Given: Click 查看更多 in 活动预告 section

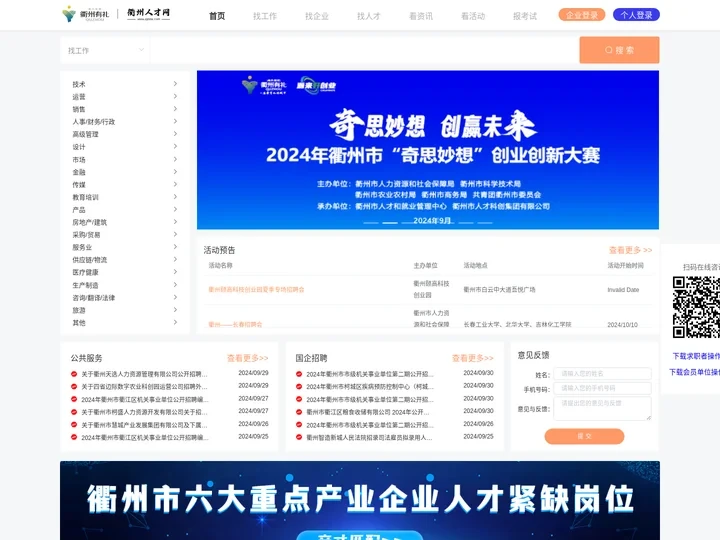Looking at the screenshot, I should (630, 250).
